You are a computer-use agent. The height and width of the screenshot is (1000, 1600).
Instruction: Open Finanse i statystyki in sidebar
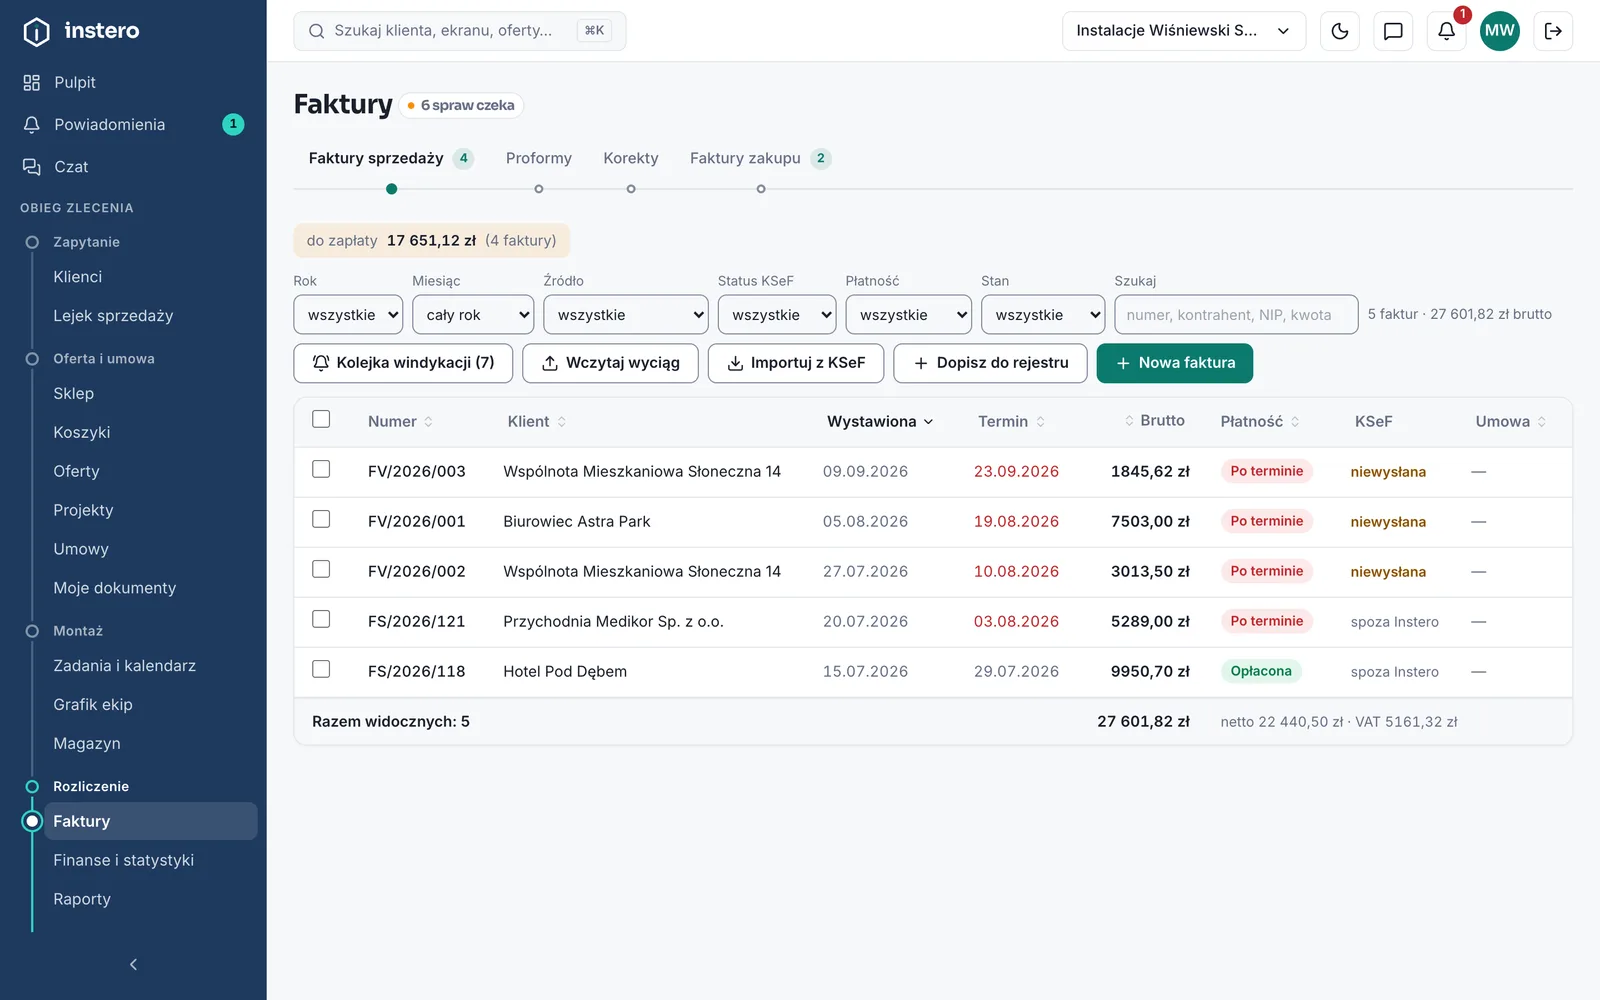124,860
